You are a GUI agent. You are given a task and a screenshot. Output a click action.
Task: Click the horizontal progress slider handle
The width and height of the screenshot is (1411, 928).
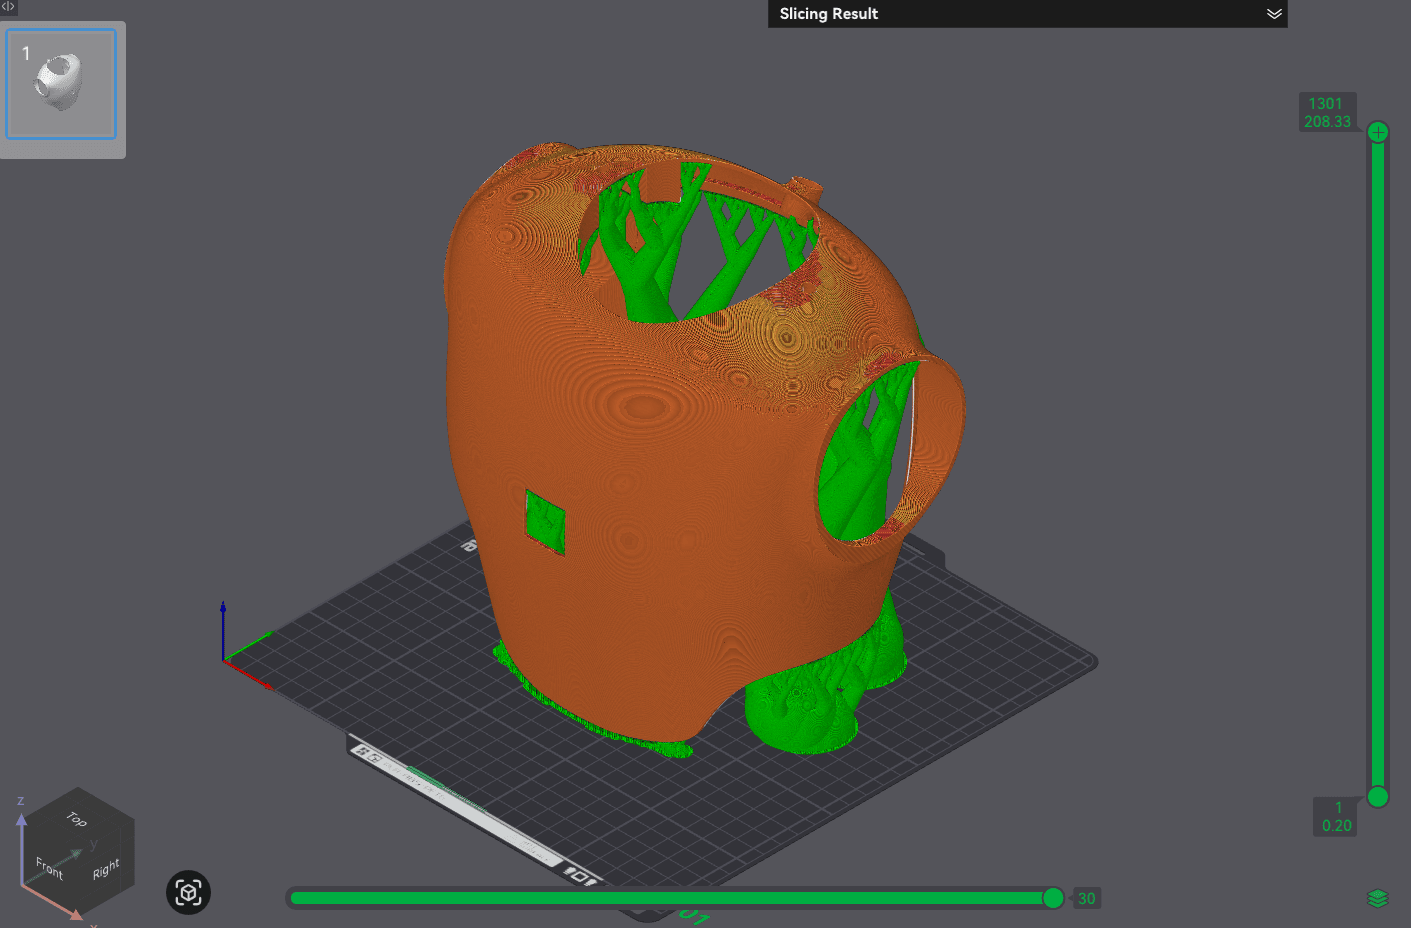coord(1054,898)
